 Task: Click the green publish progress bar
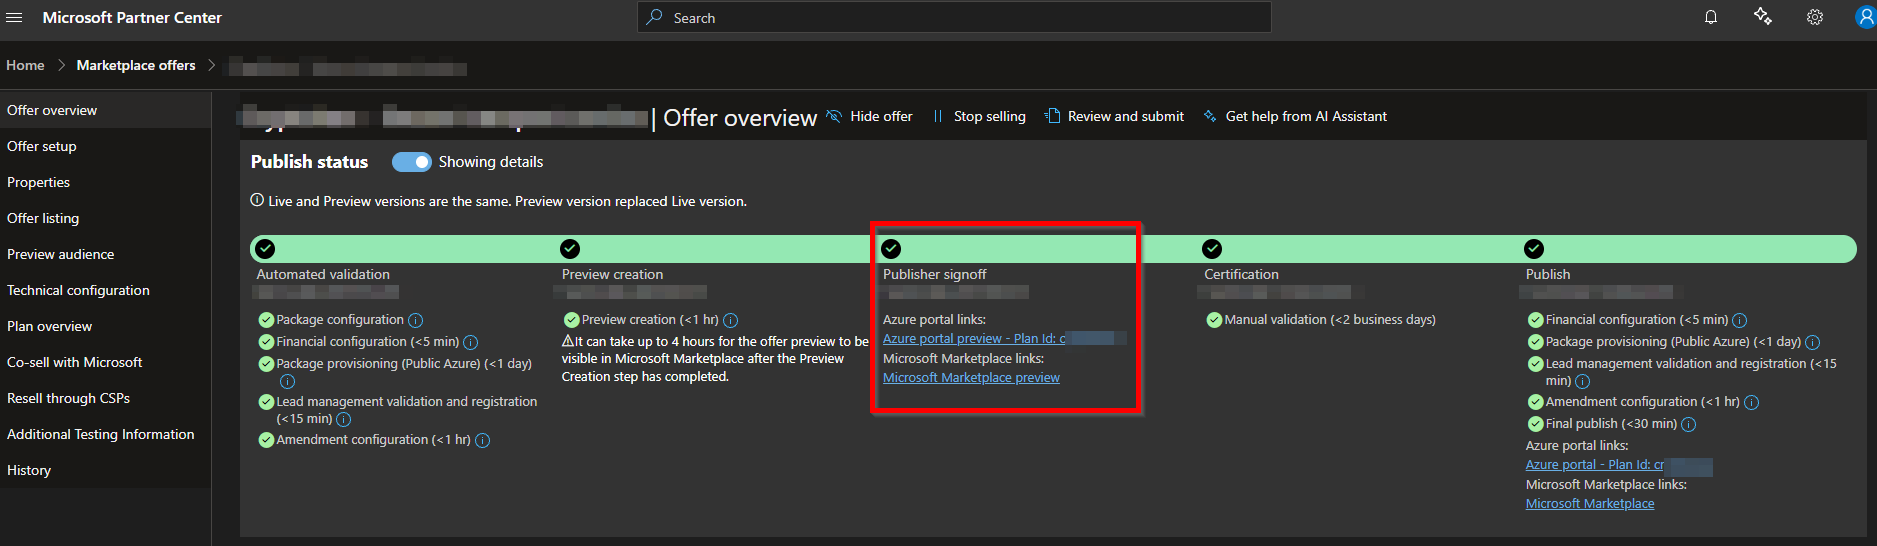(x=1053, y=249)
